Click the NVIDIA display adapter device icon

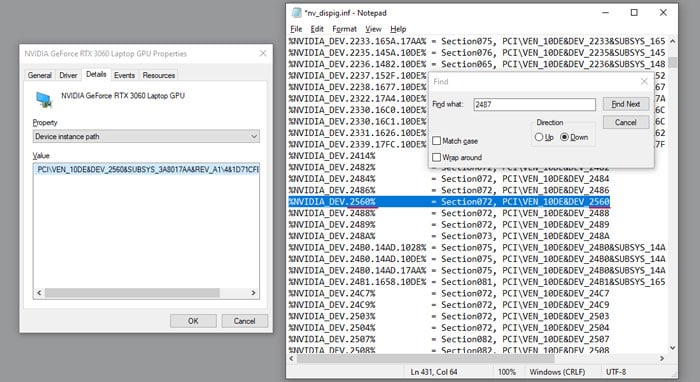coord(44,99)
